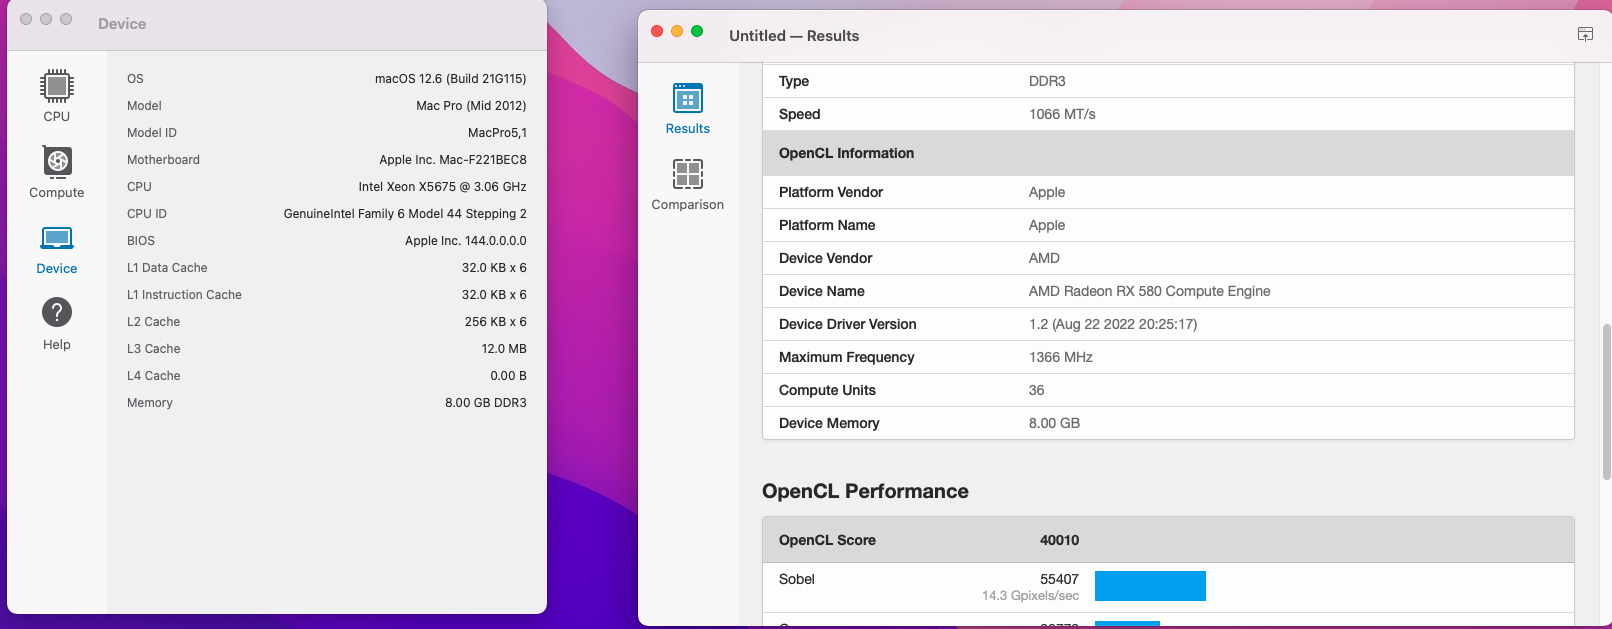
Task: Open the Help section
Action: [x=57, y=324]
